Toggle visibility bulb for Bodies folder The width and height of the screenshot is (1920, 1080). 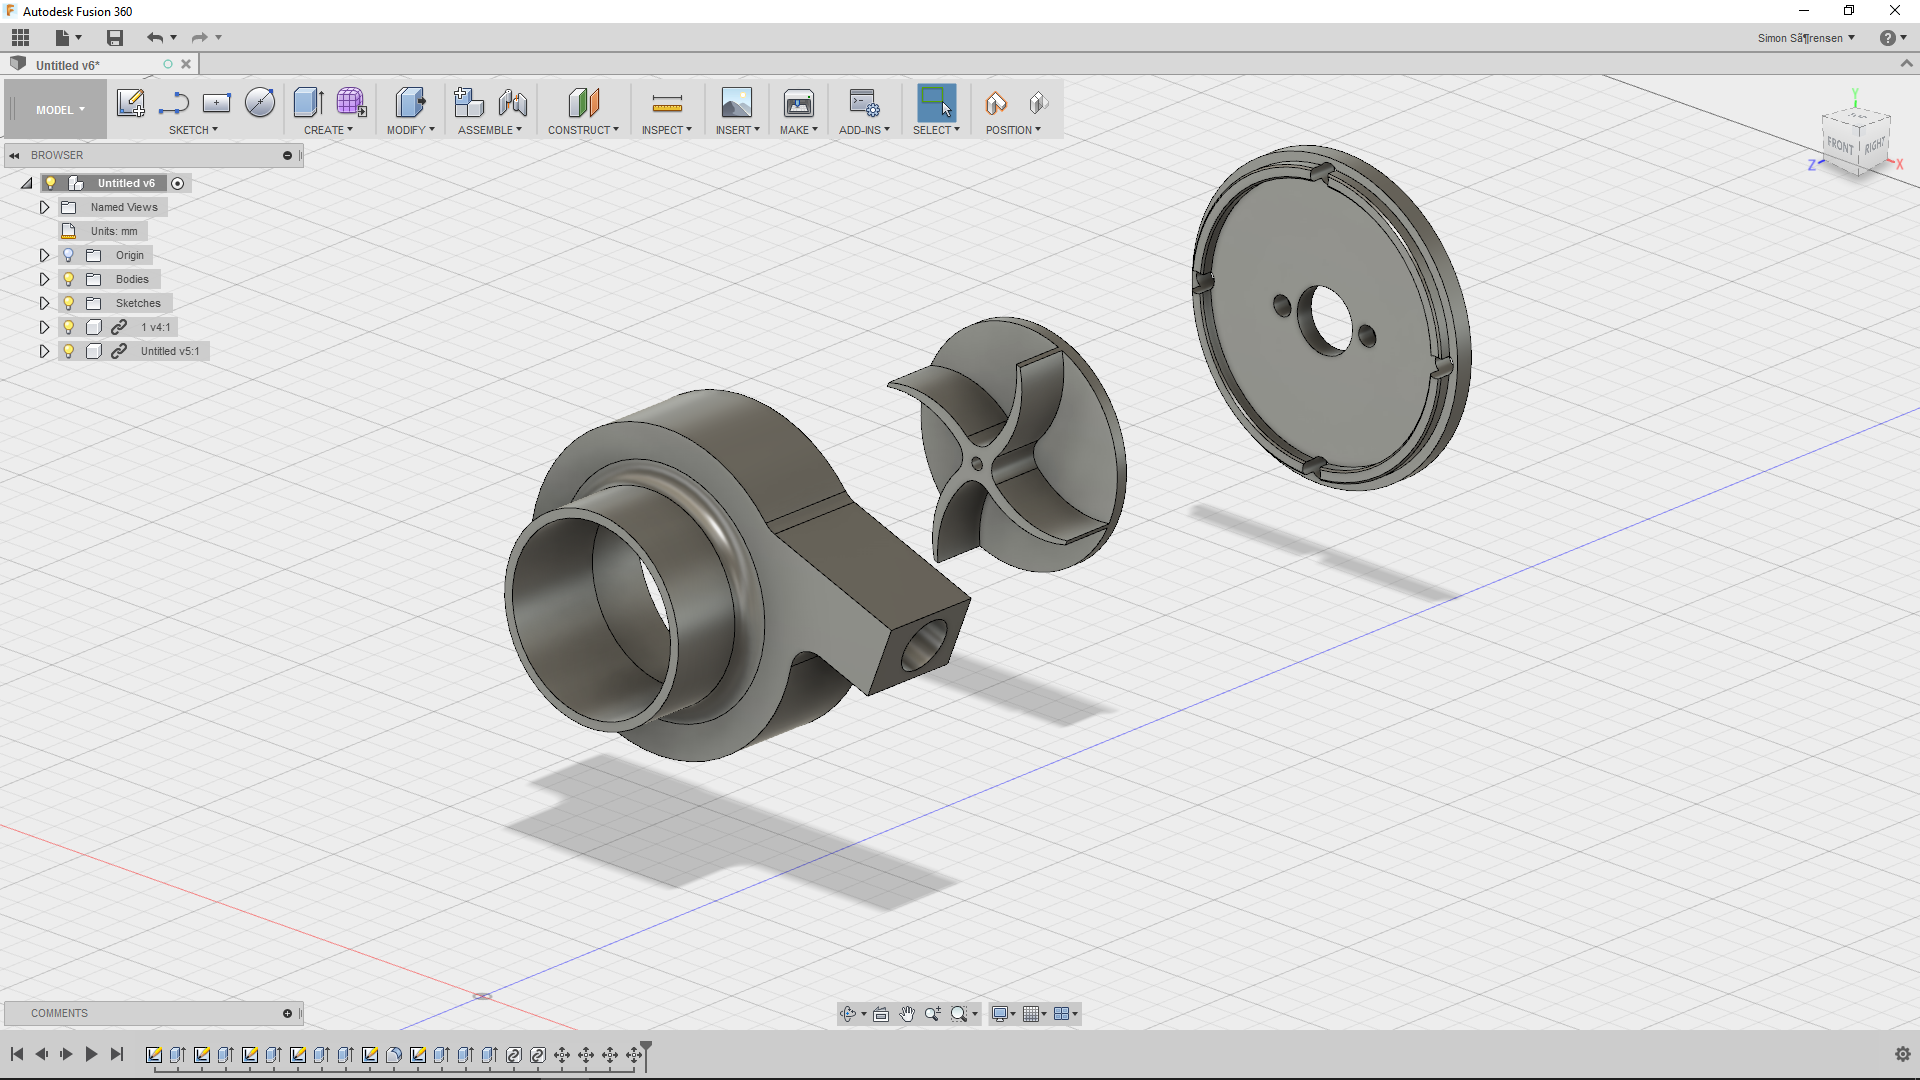[x=69, y=279]
